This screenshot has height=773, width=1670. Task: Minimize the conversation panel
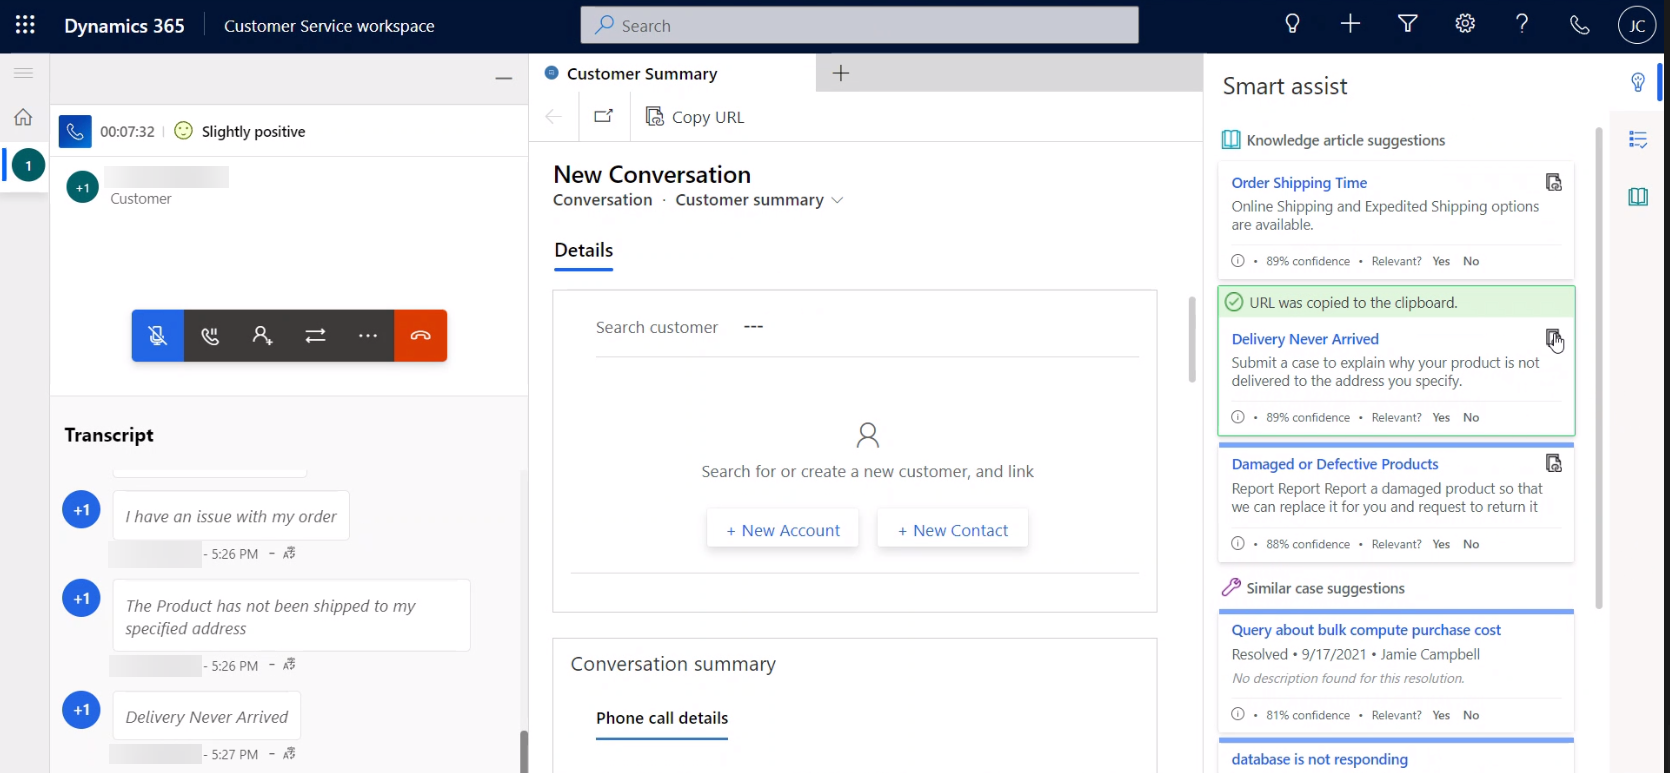pos(504,78)
